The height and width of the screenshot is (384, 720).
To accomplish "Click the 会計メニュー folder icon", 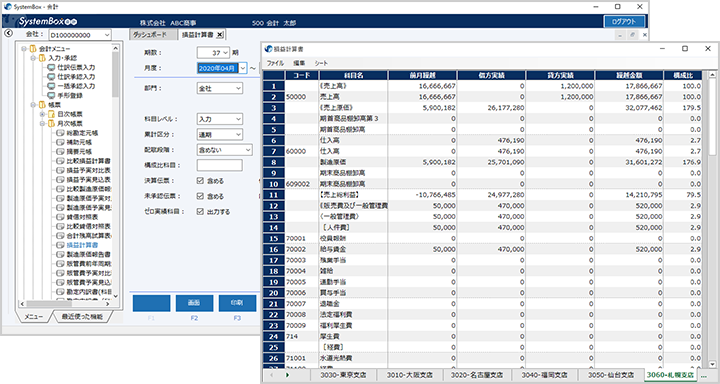I will click(x=33, y=49).
